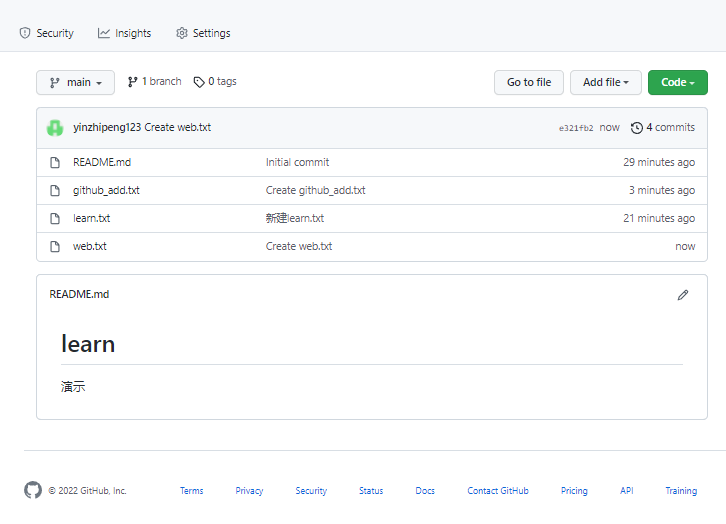Open the Insights tab
Image resolution: width=726 pixels, height=524 pixels.
pyautogui.click(x=124, y=33)
